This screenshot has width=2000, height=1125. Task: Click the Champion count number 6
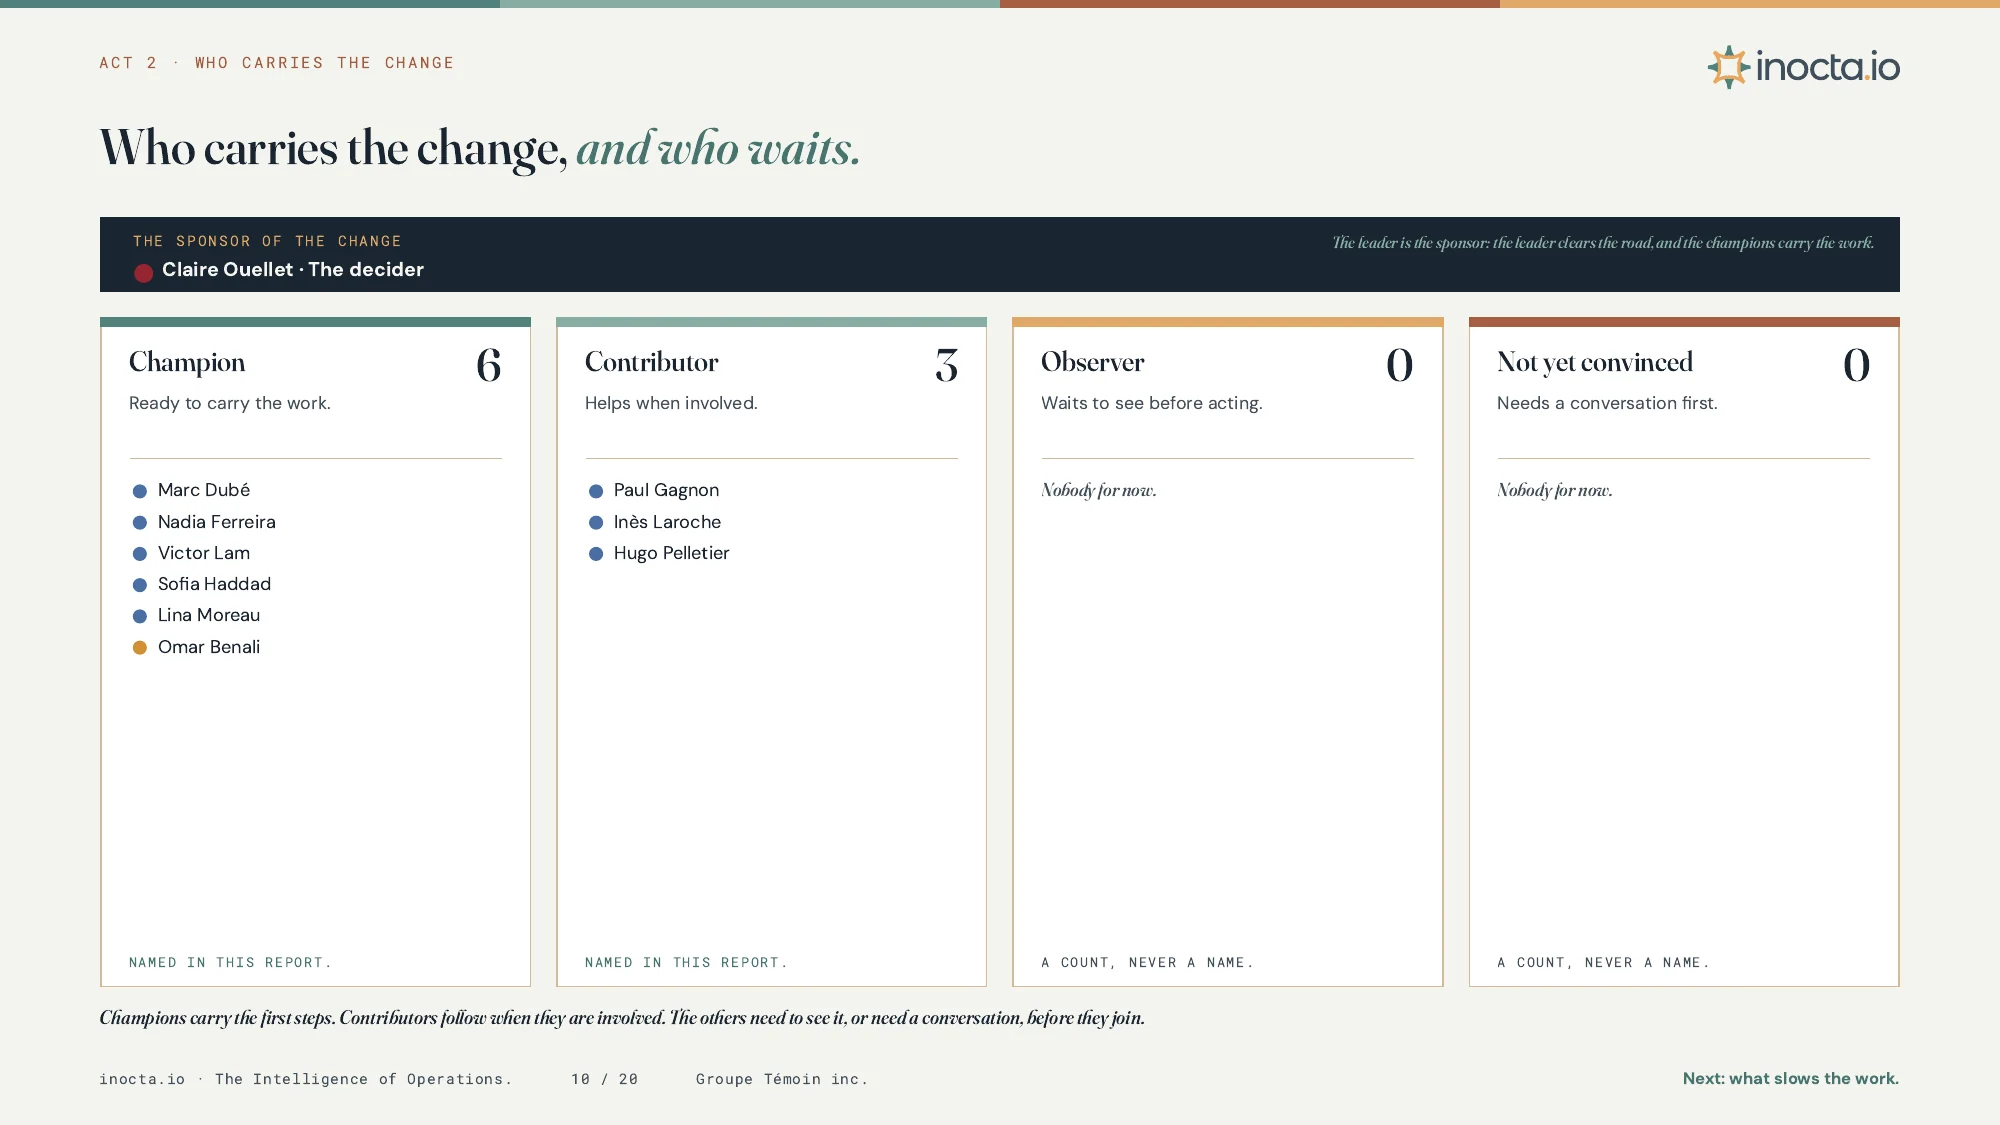pos(489,365)
